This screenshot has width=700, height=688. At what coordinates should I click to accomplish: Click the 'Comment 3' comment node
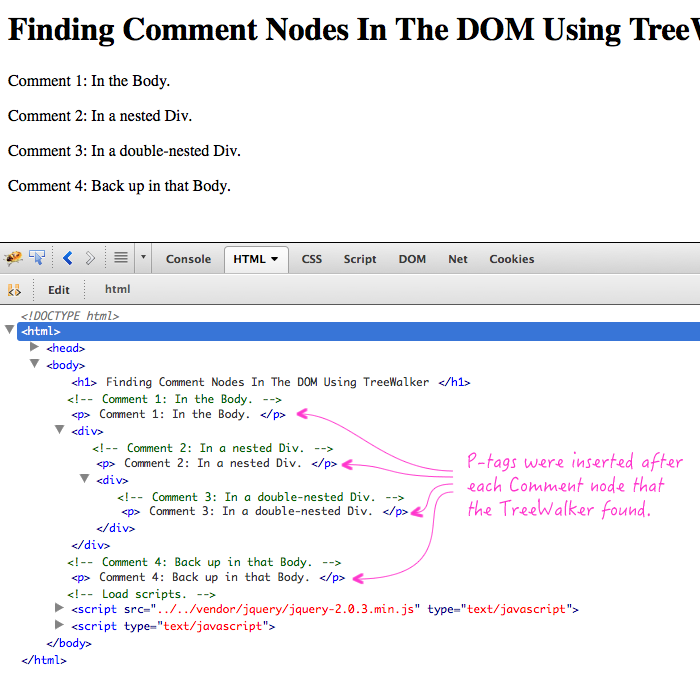pos(261,497)
